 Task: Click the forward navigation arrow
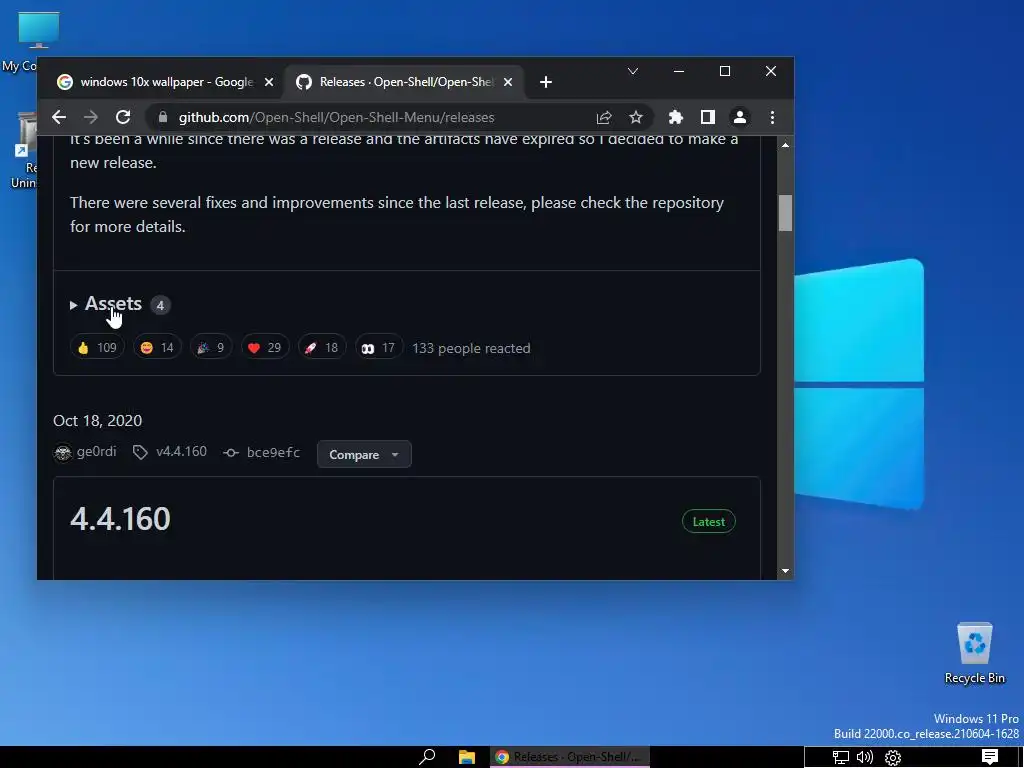91,118
